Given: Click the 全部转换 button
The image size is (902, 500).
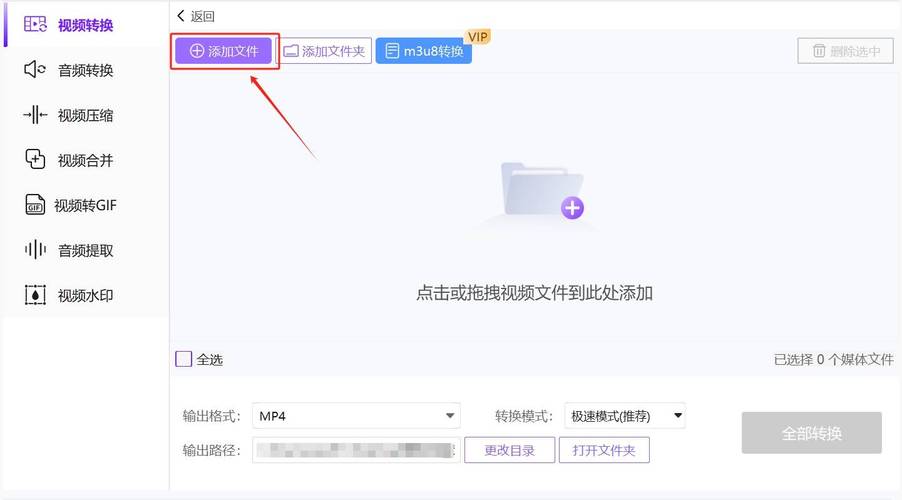Looking at the screenshot, I should pyautogui.click(x=812, y=433).
